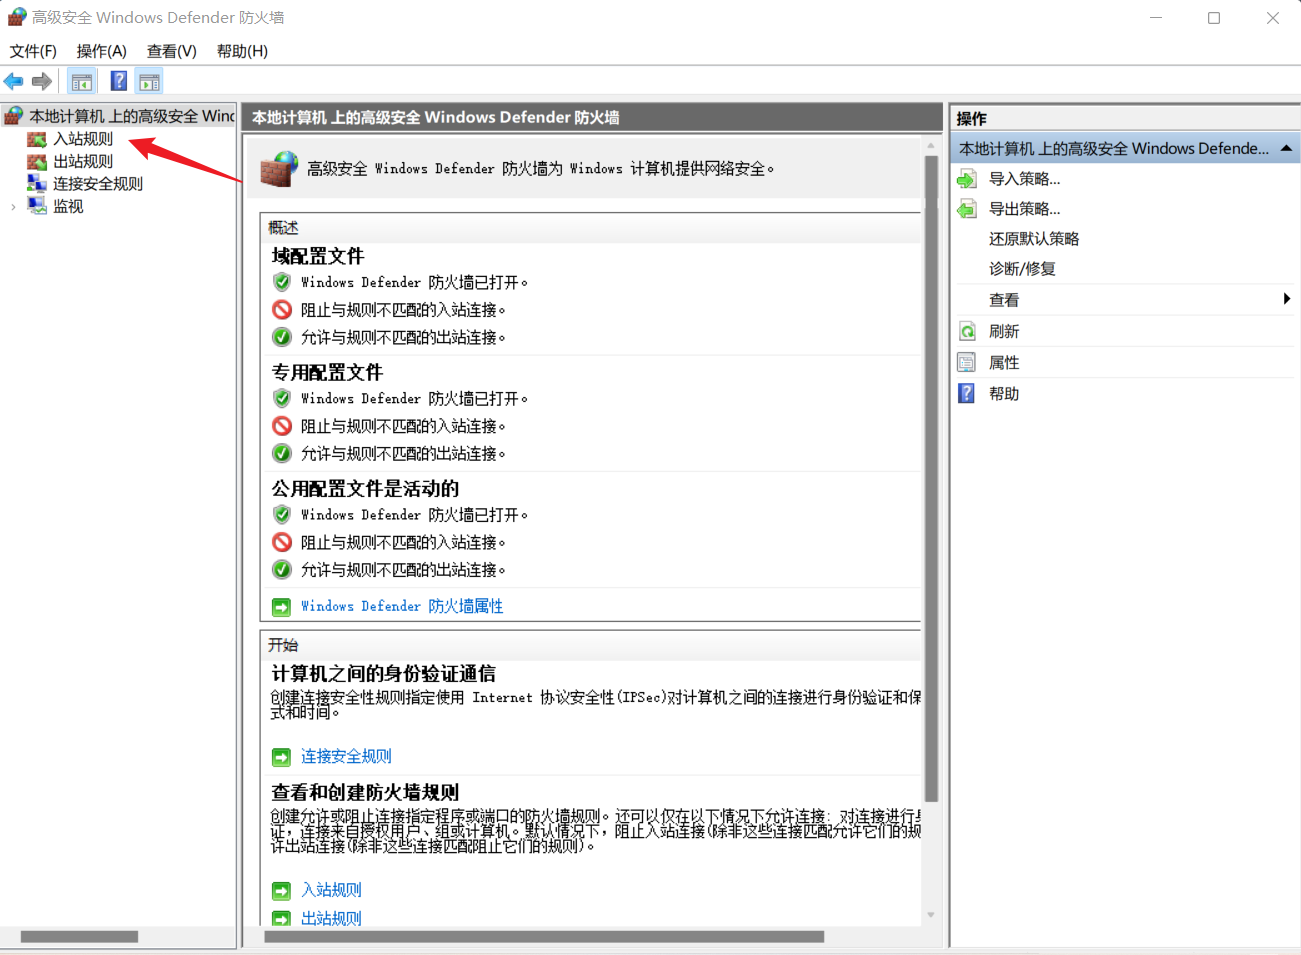Click the 连接安全规则 tree icon

pos(37,183)
